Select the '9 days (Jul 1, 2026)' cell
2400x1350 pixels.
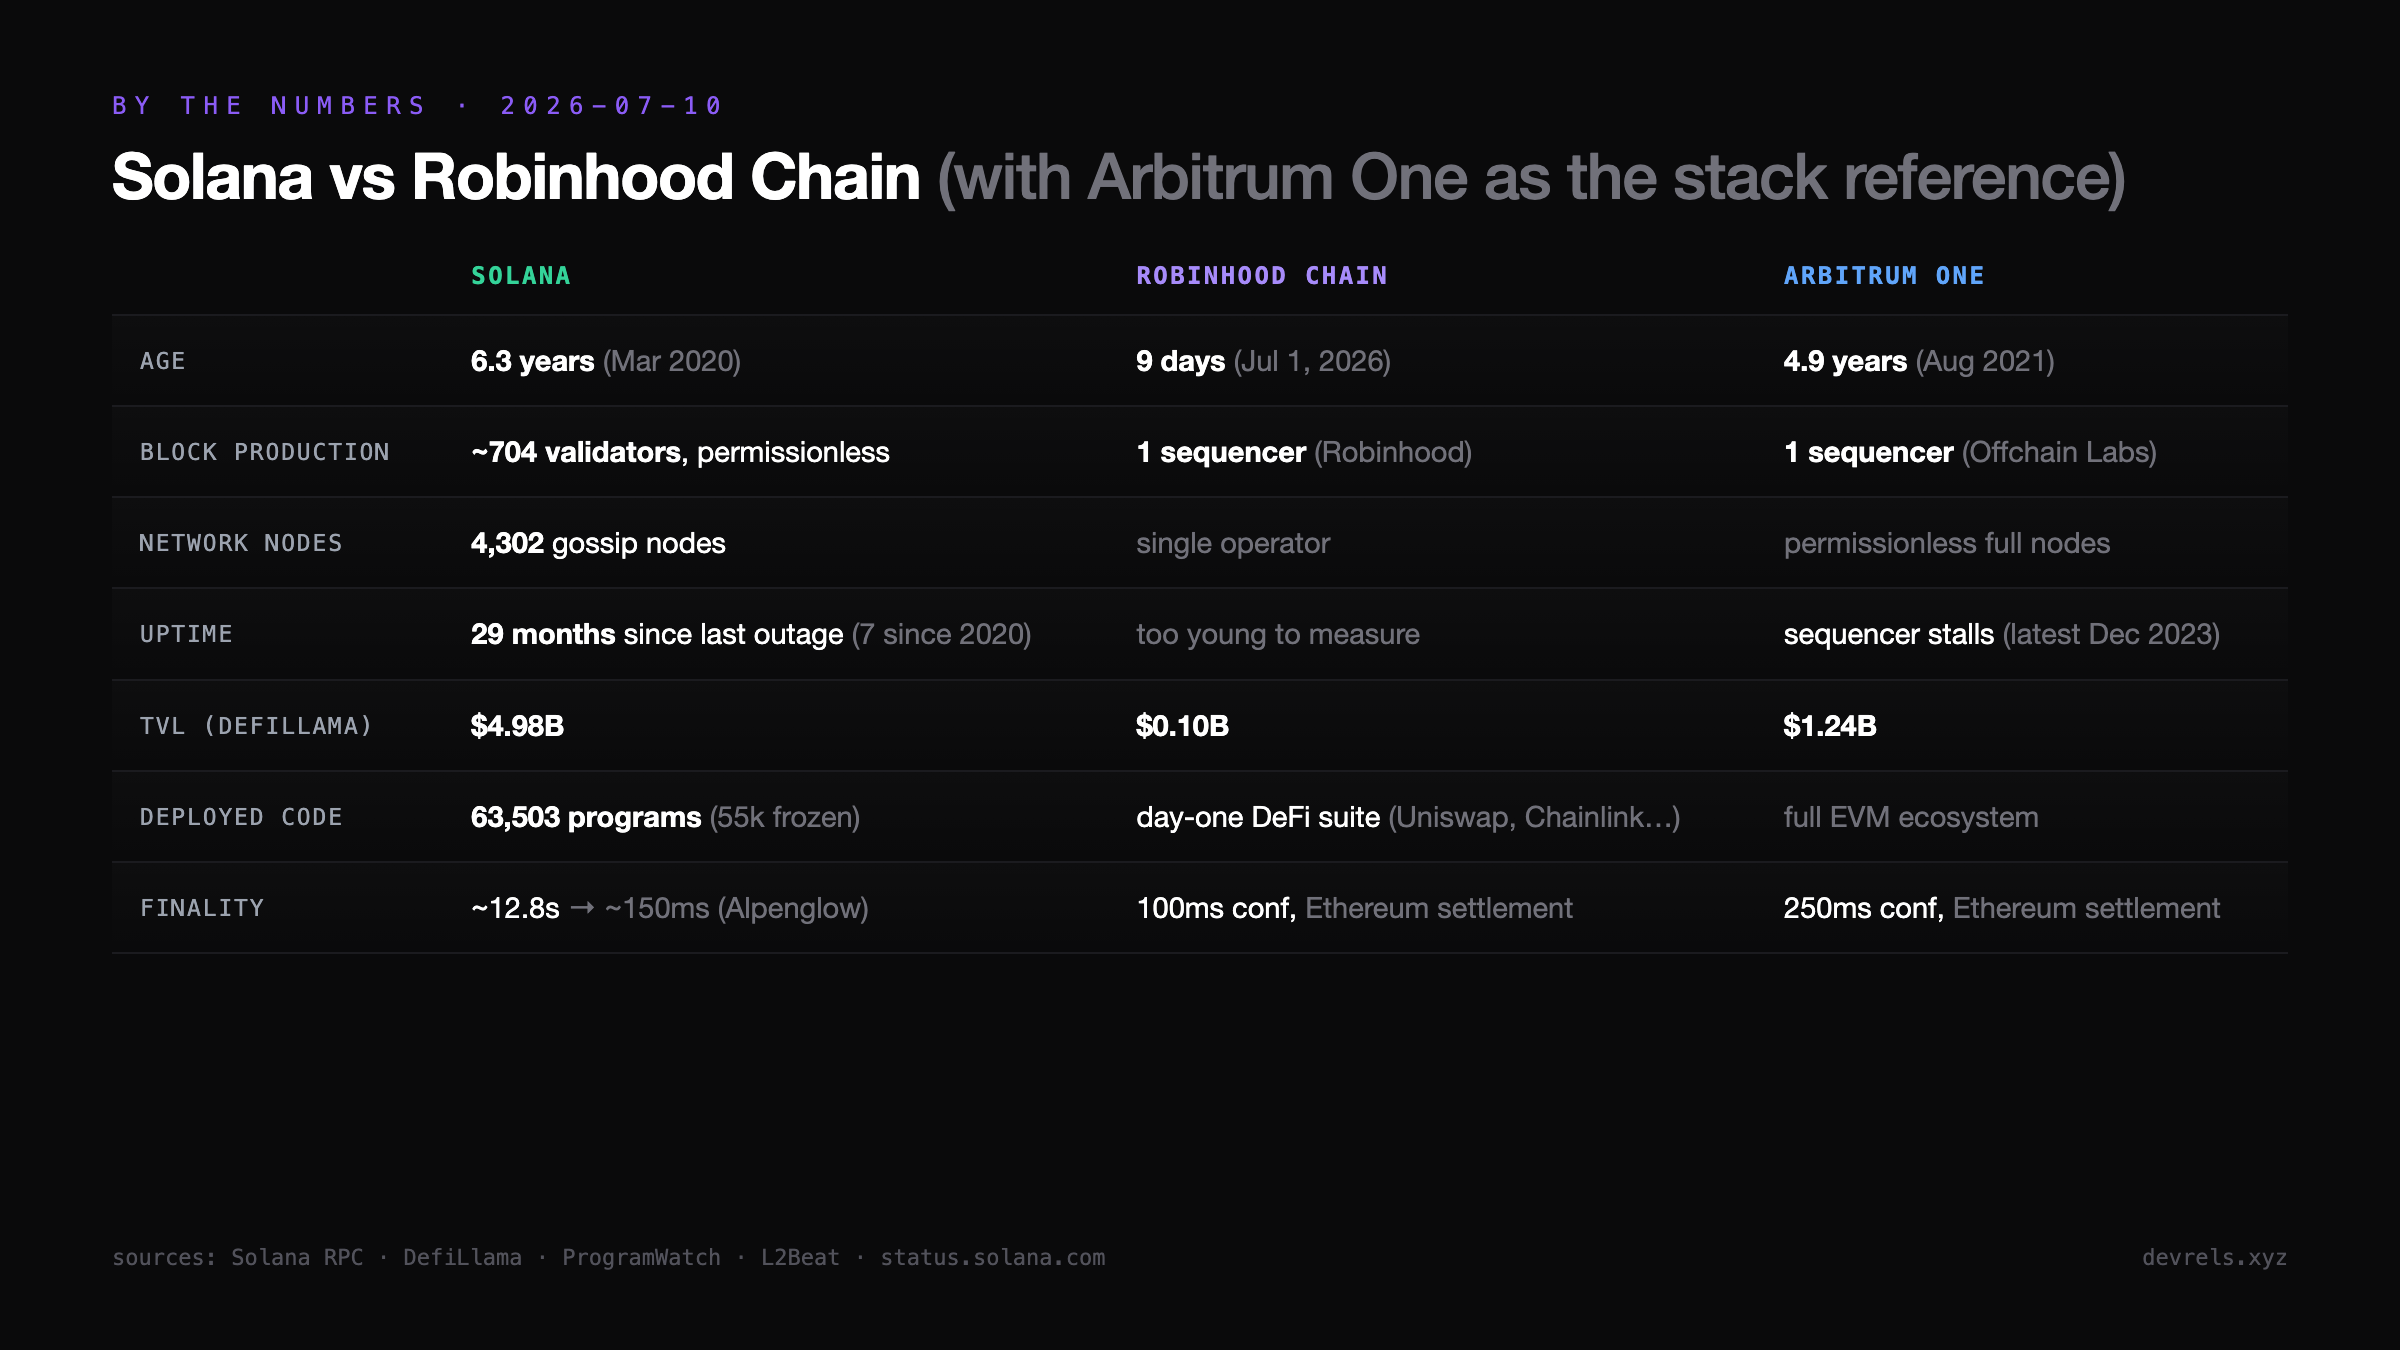pos(1263,361)
